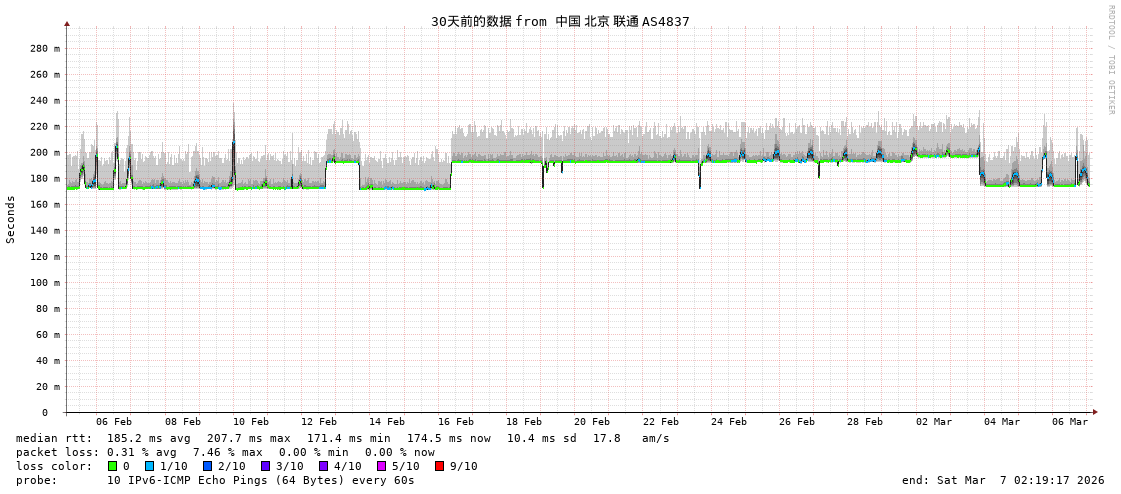Click the blue 2/10 loss color swatch
The width and height of the screenshot is (1121, 494).
tap(207, 466)
